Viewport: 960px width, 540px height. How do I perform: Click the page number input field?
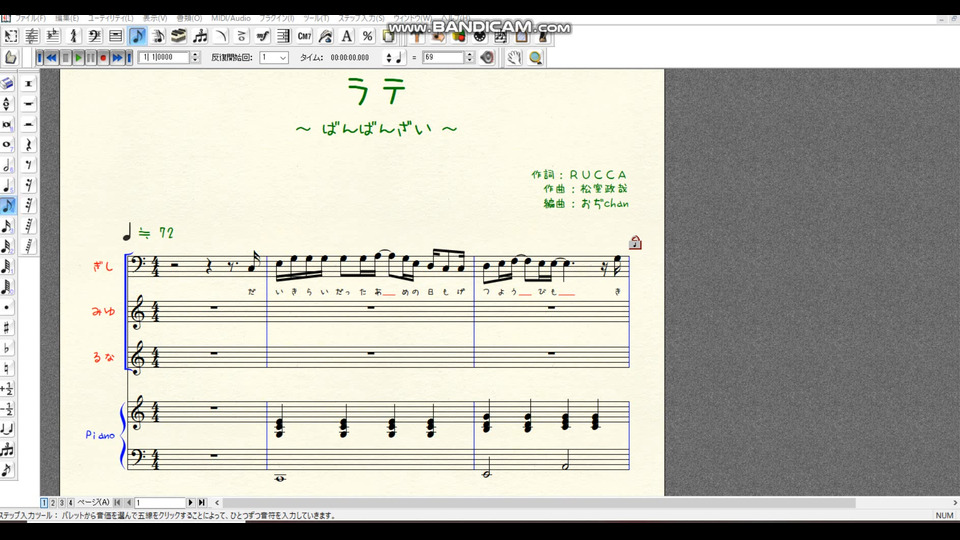tap(160, 503)
